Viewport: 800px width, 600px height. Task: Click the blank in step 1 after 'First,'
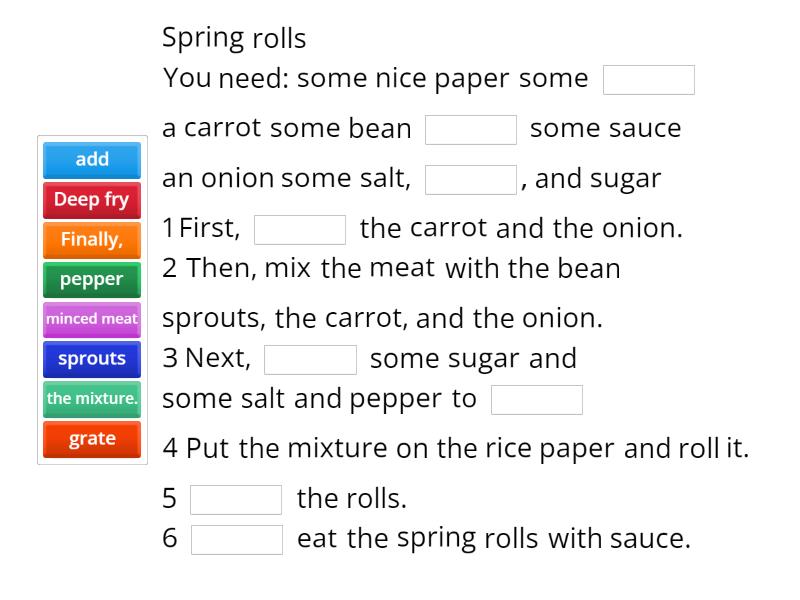301,229
